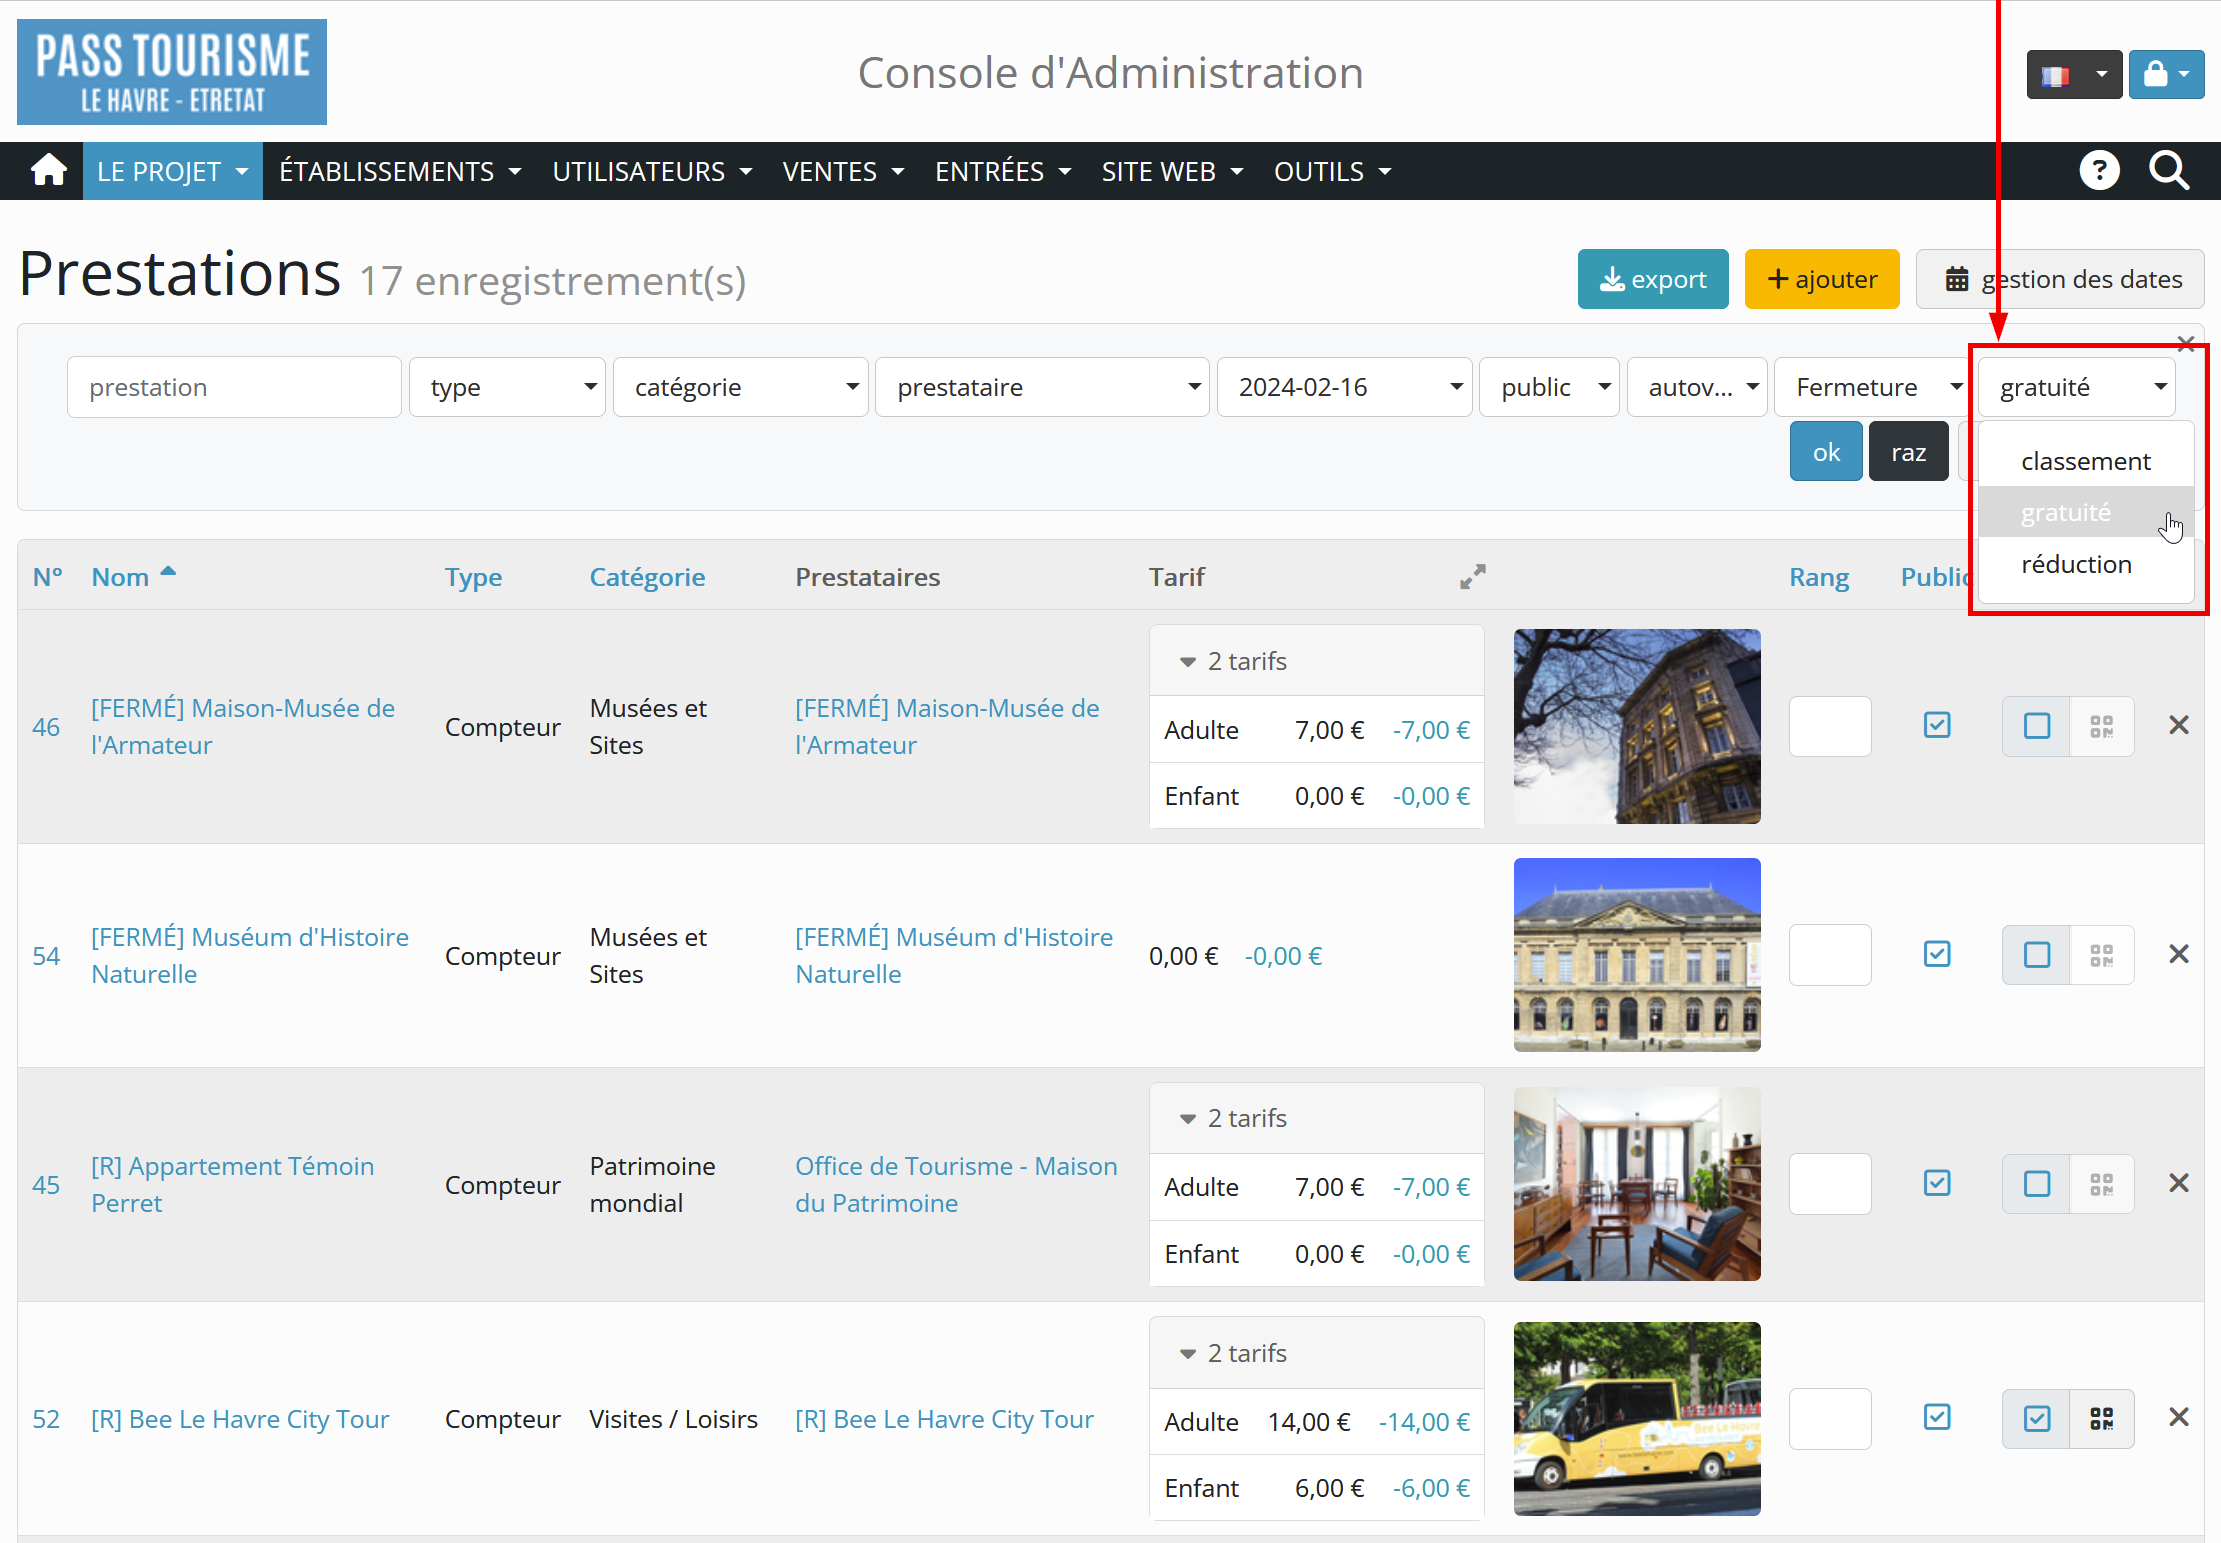Uncheck the gray-boxed checkbox for Bee Le Havre City Tour

pyautogui.click(x=2036, y=1418)
